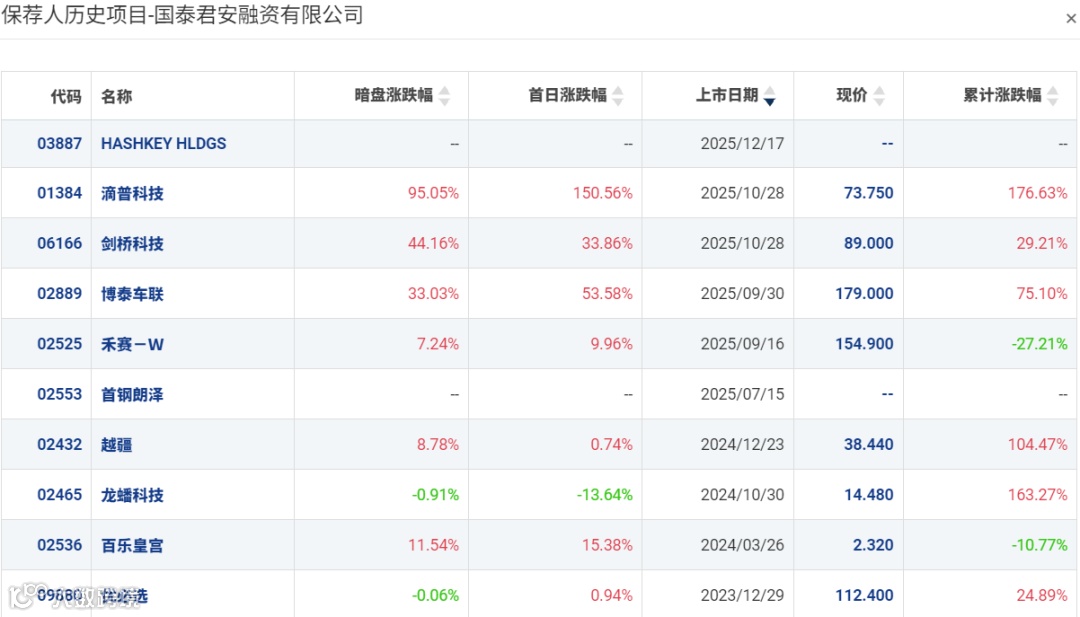
Task: Select listing date 2024/10/30
Action: (x=742, y=494)
